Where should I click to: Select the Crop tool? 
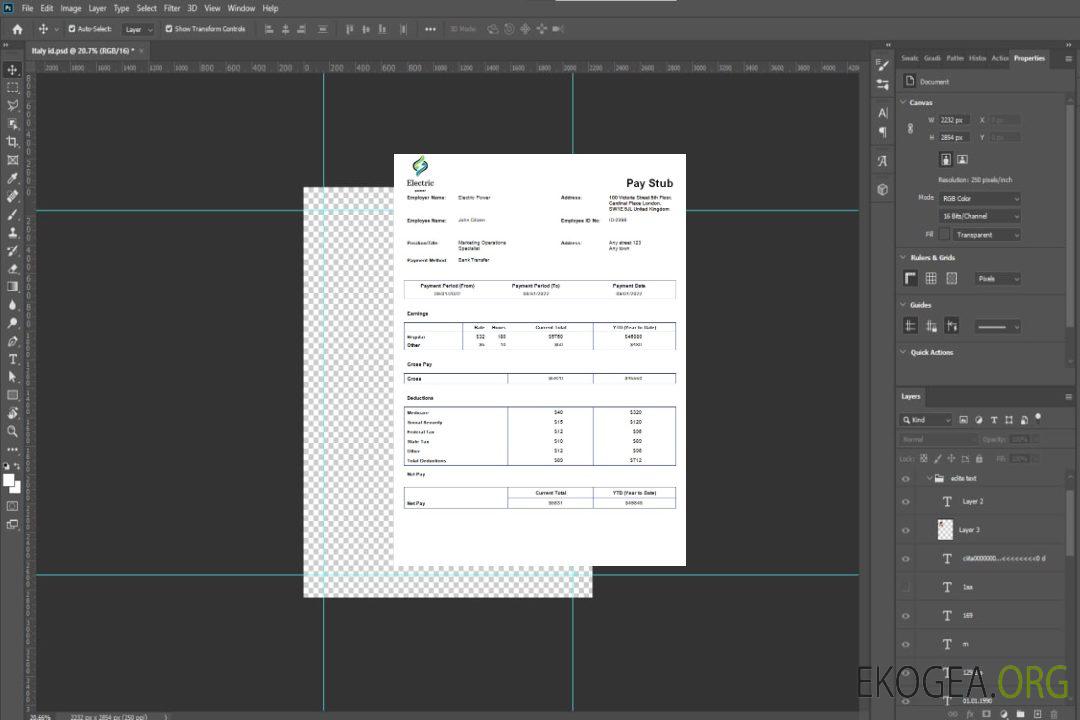(13, 142)
